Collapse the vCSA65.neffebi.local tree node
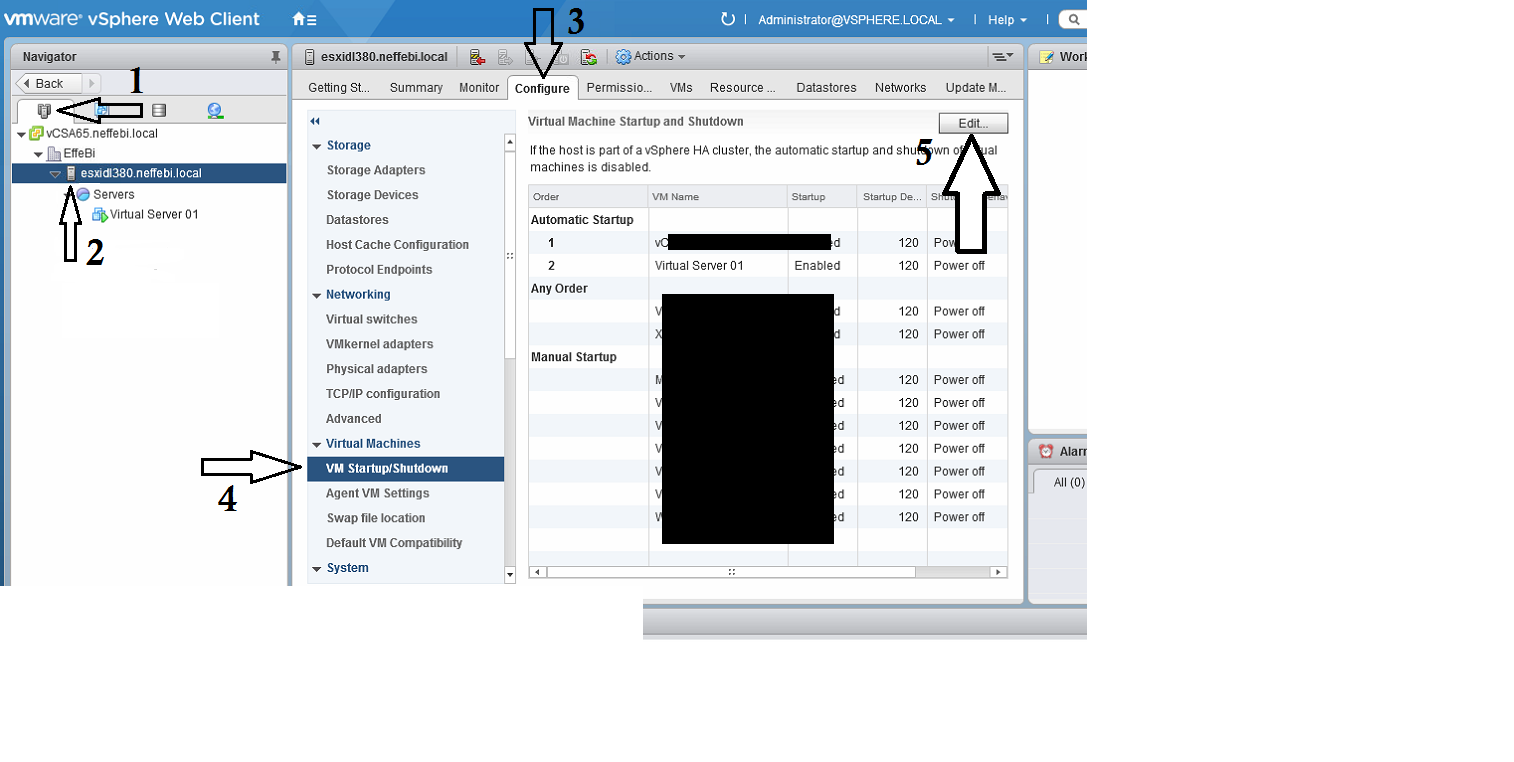 tap(21, 134)
